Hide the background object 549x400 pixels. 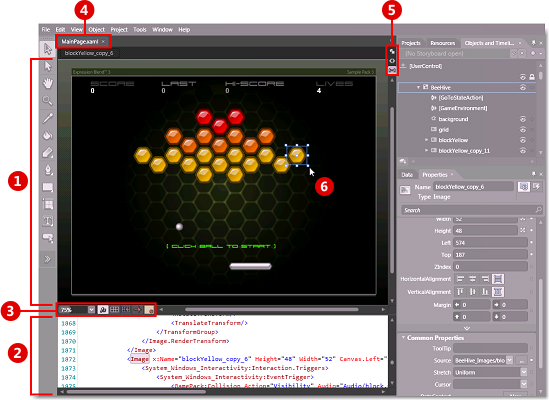click(523, 119)
